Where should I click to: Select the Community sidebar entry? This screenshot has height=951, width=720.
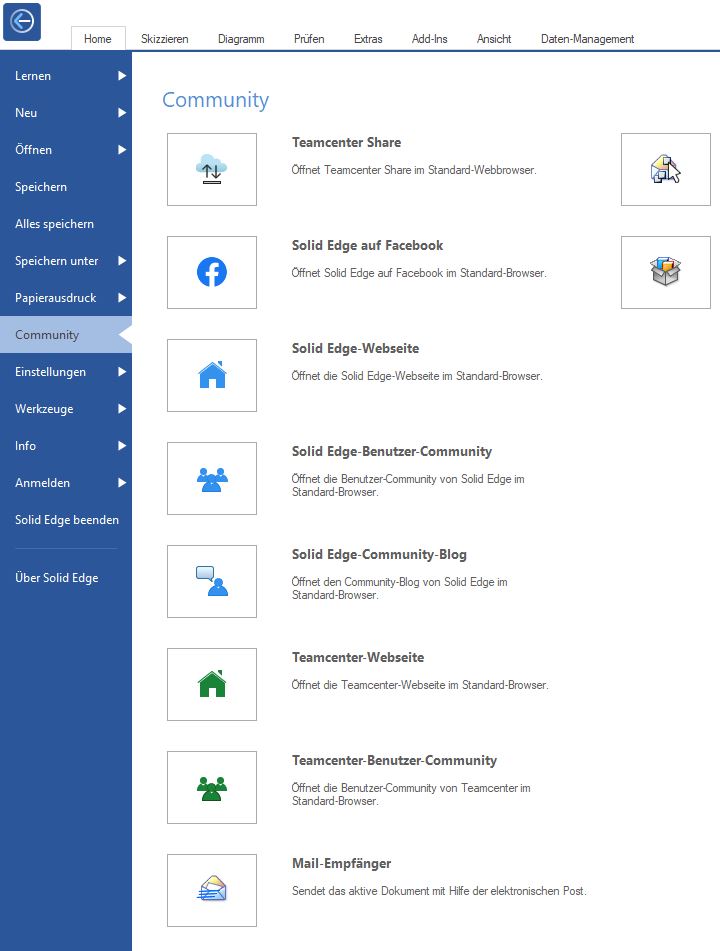[66, 335]
